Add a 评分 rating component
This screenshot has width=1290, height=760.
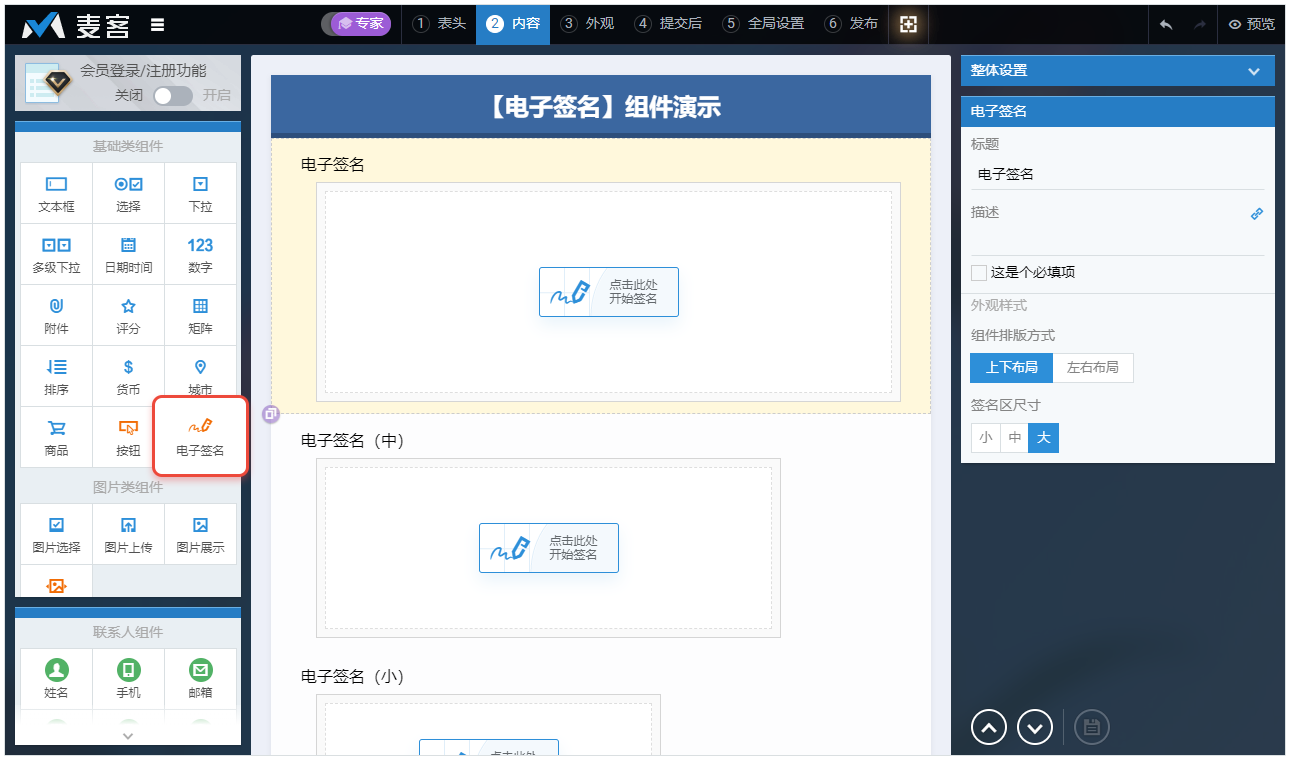(128, 316)
